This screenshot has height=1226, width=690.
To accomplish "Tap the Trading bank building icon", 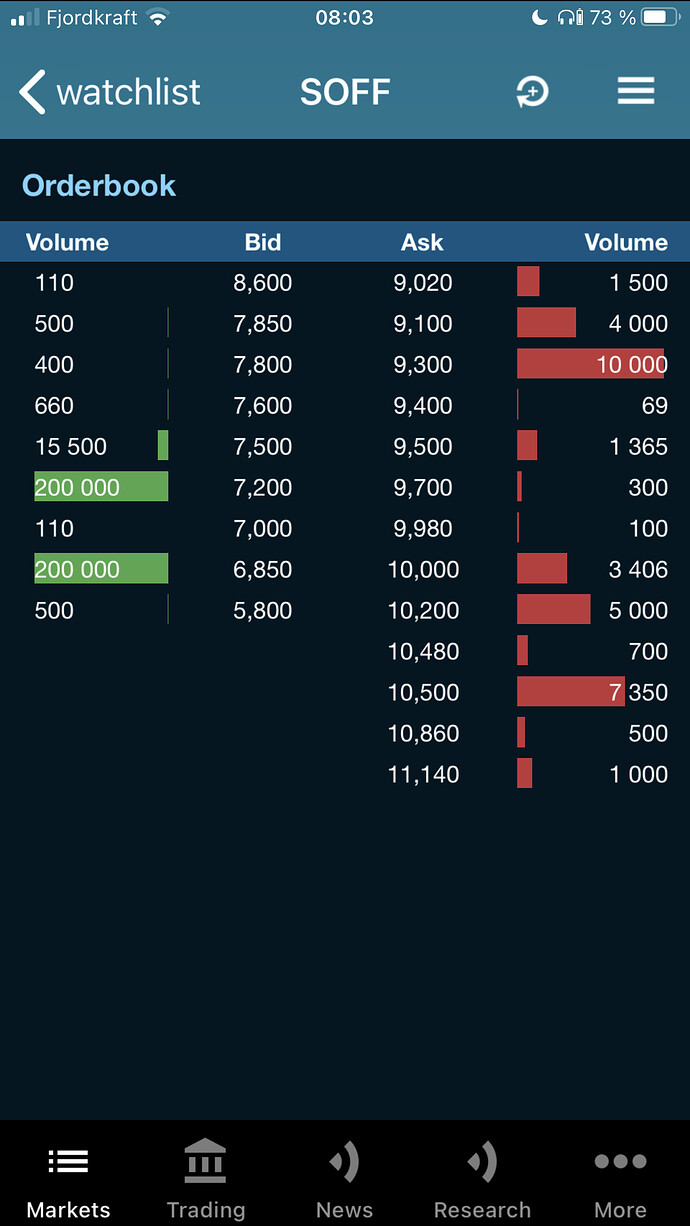I will 205,1161.
